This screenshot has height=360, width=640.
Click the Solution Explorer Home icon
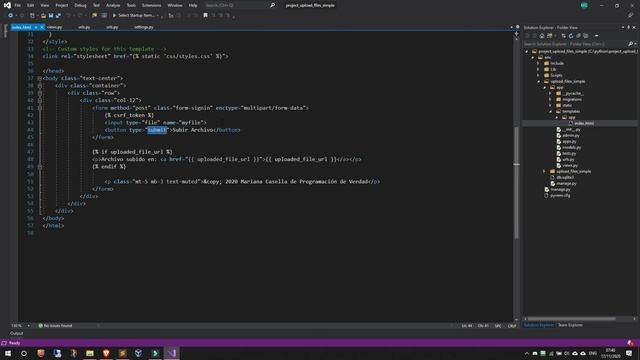tap(542, 36)
